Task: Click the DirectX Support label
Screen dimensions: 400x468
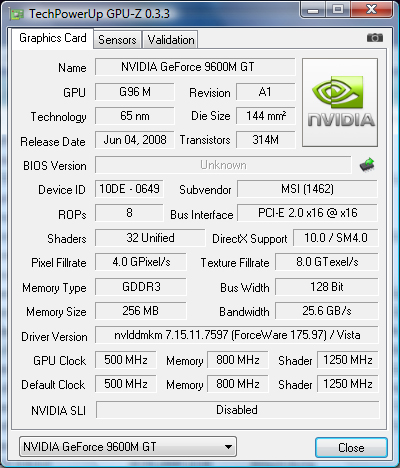Action: (x=250, y=239)
